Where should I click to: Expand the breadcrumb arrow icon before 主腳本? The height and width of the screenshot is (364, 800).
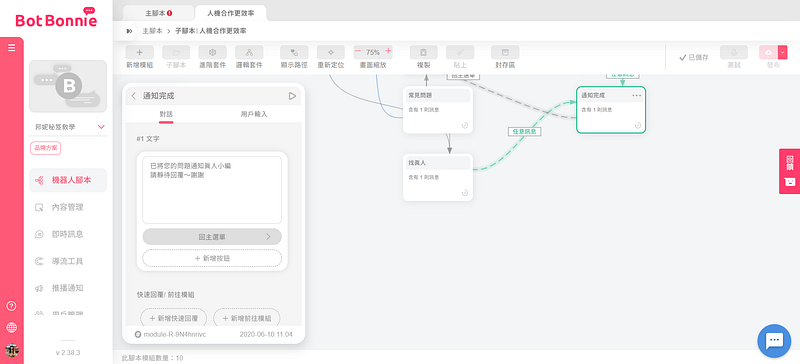[x=130, y=31]
